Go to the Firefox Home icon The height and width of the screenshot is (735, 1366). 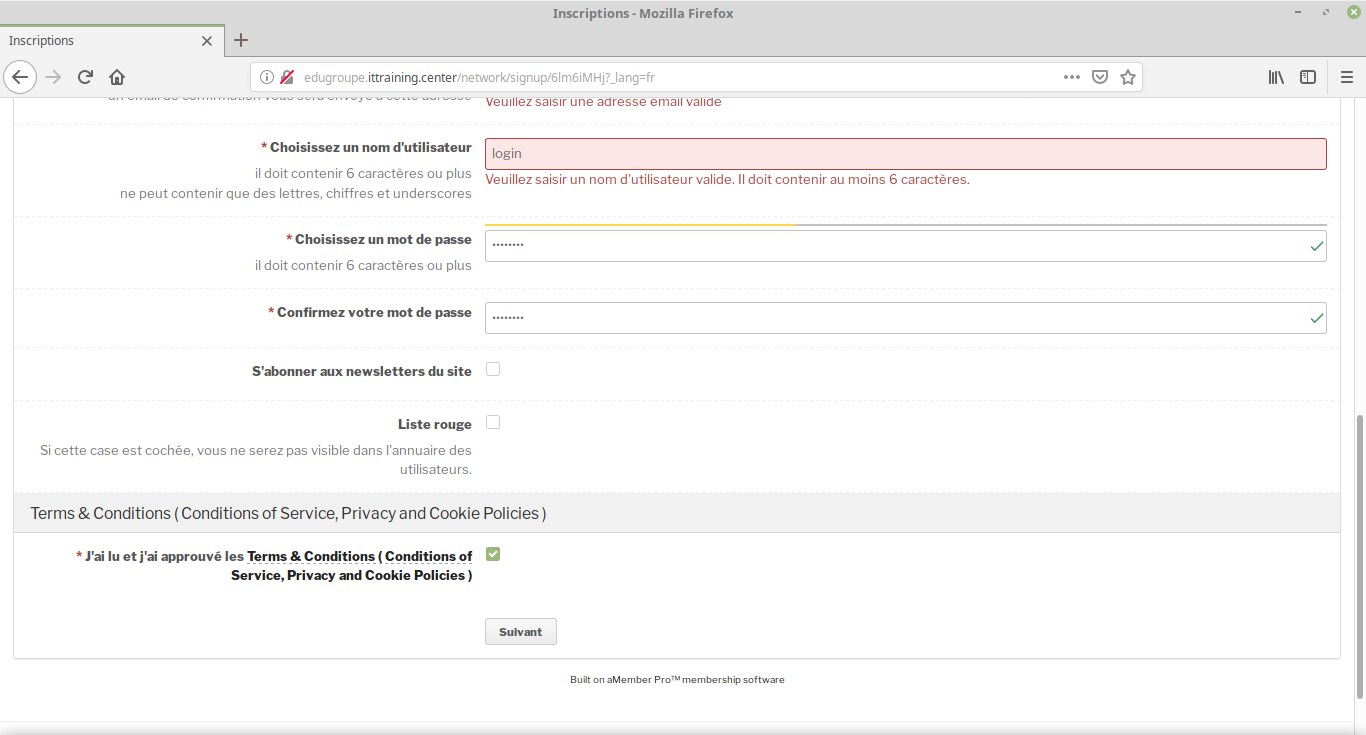click(117, 77)
